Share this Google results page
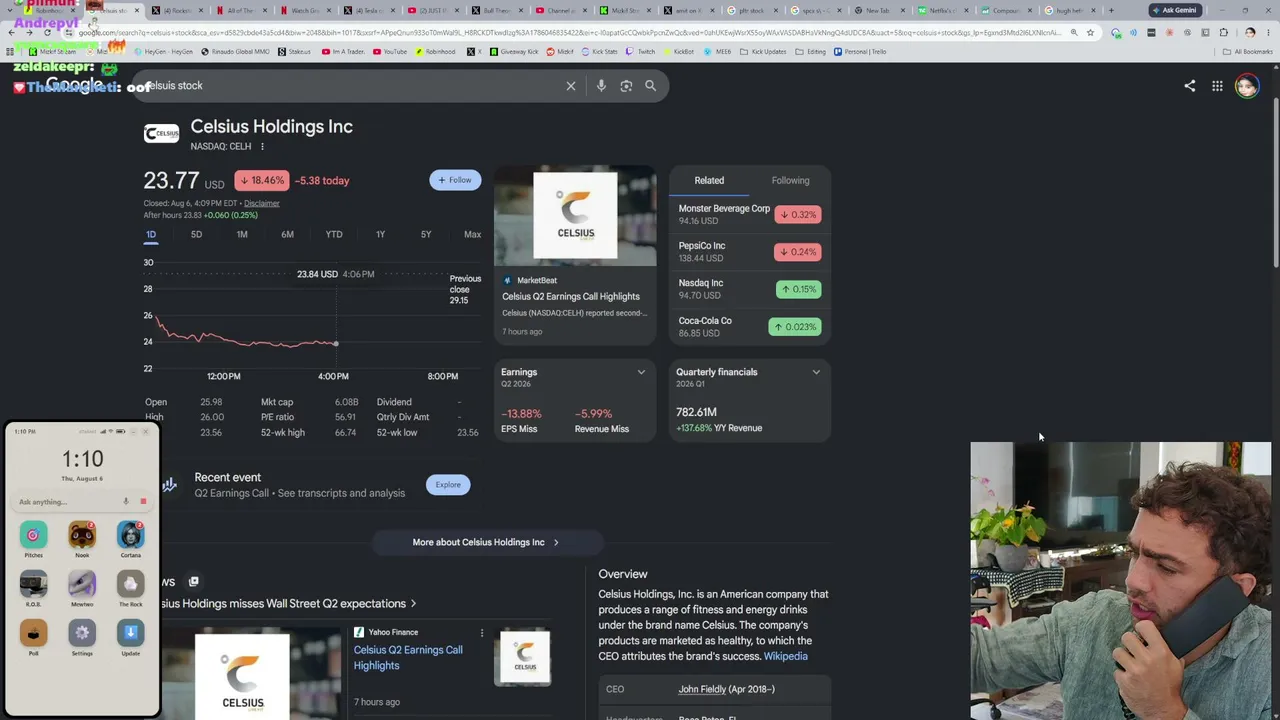The image size is (1280, 720). pos(1190,86)
